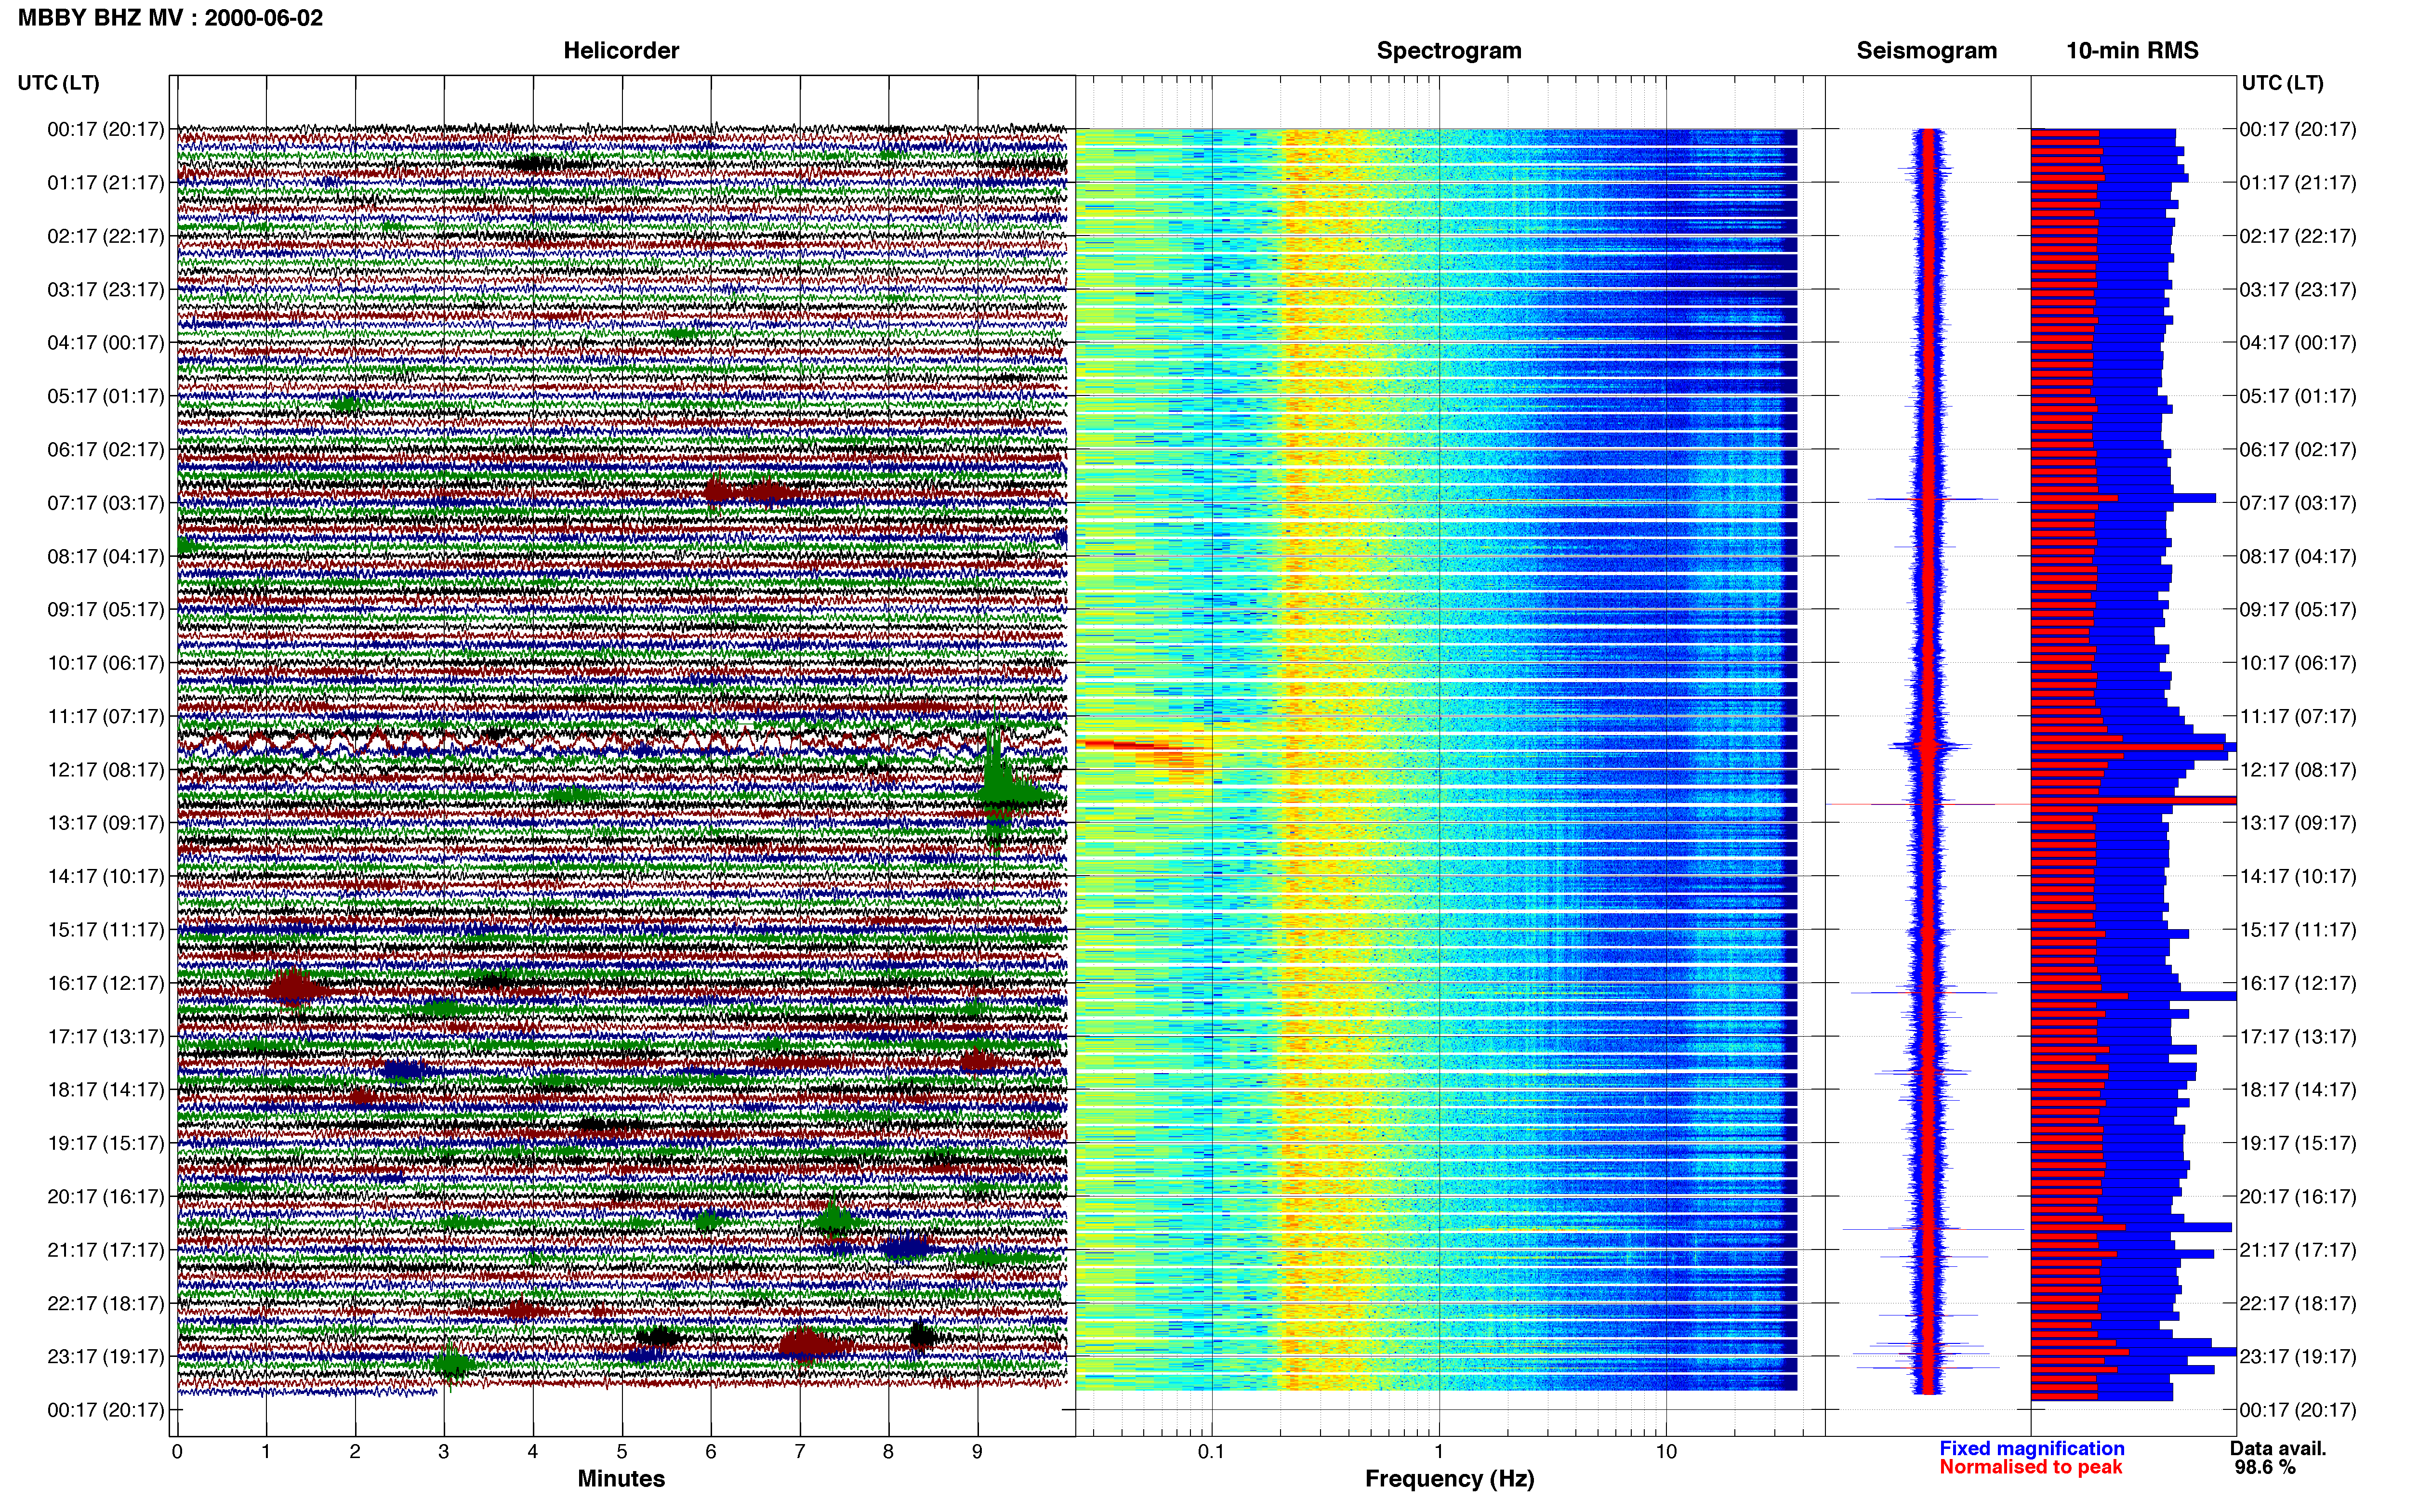Click left time label '04:17 (00:17)'
2418x1512 pixels.
pyautogui.click(x=106, y=343)
